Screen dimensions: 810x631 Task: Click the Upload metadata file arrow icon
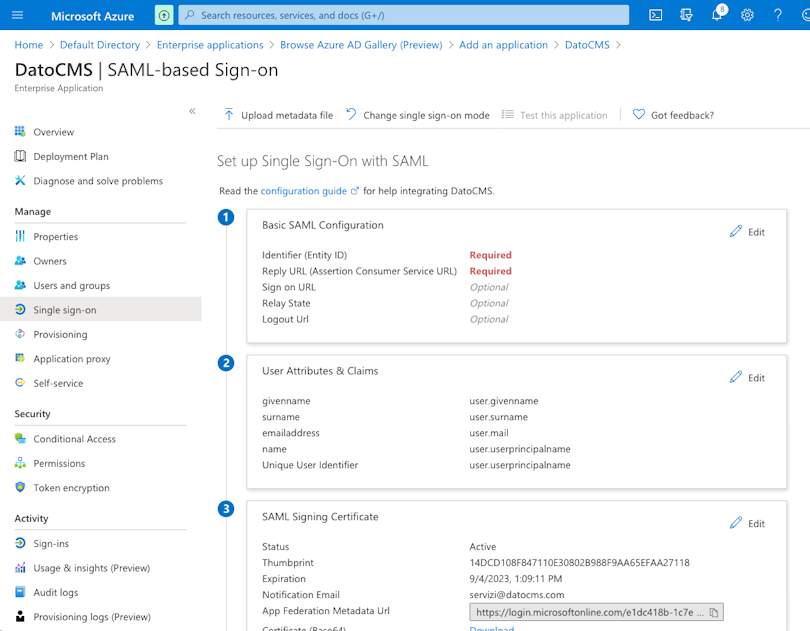pos(229,114)
